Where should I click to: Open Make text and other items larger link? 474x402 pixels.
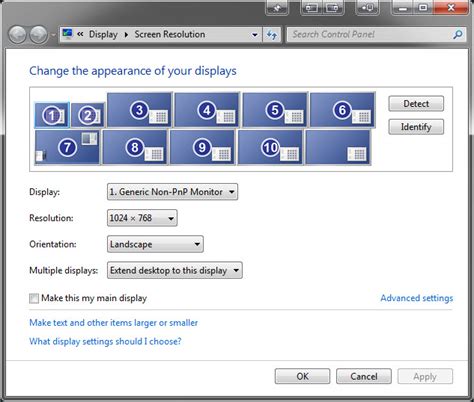113,323
